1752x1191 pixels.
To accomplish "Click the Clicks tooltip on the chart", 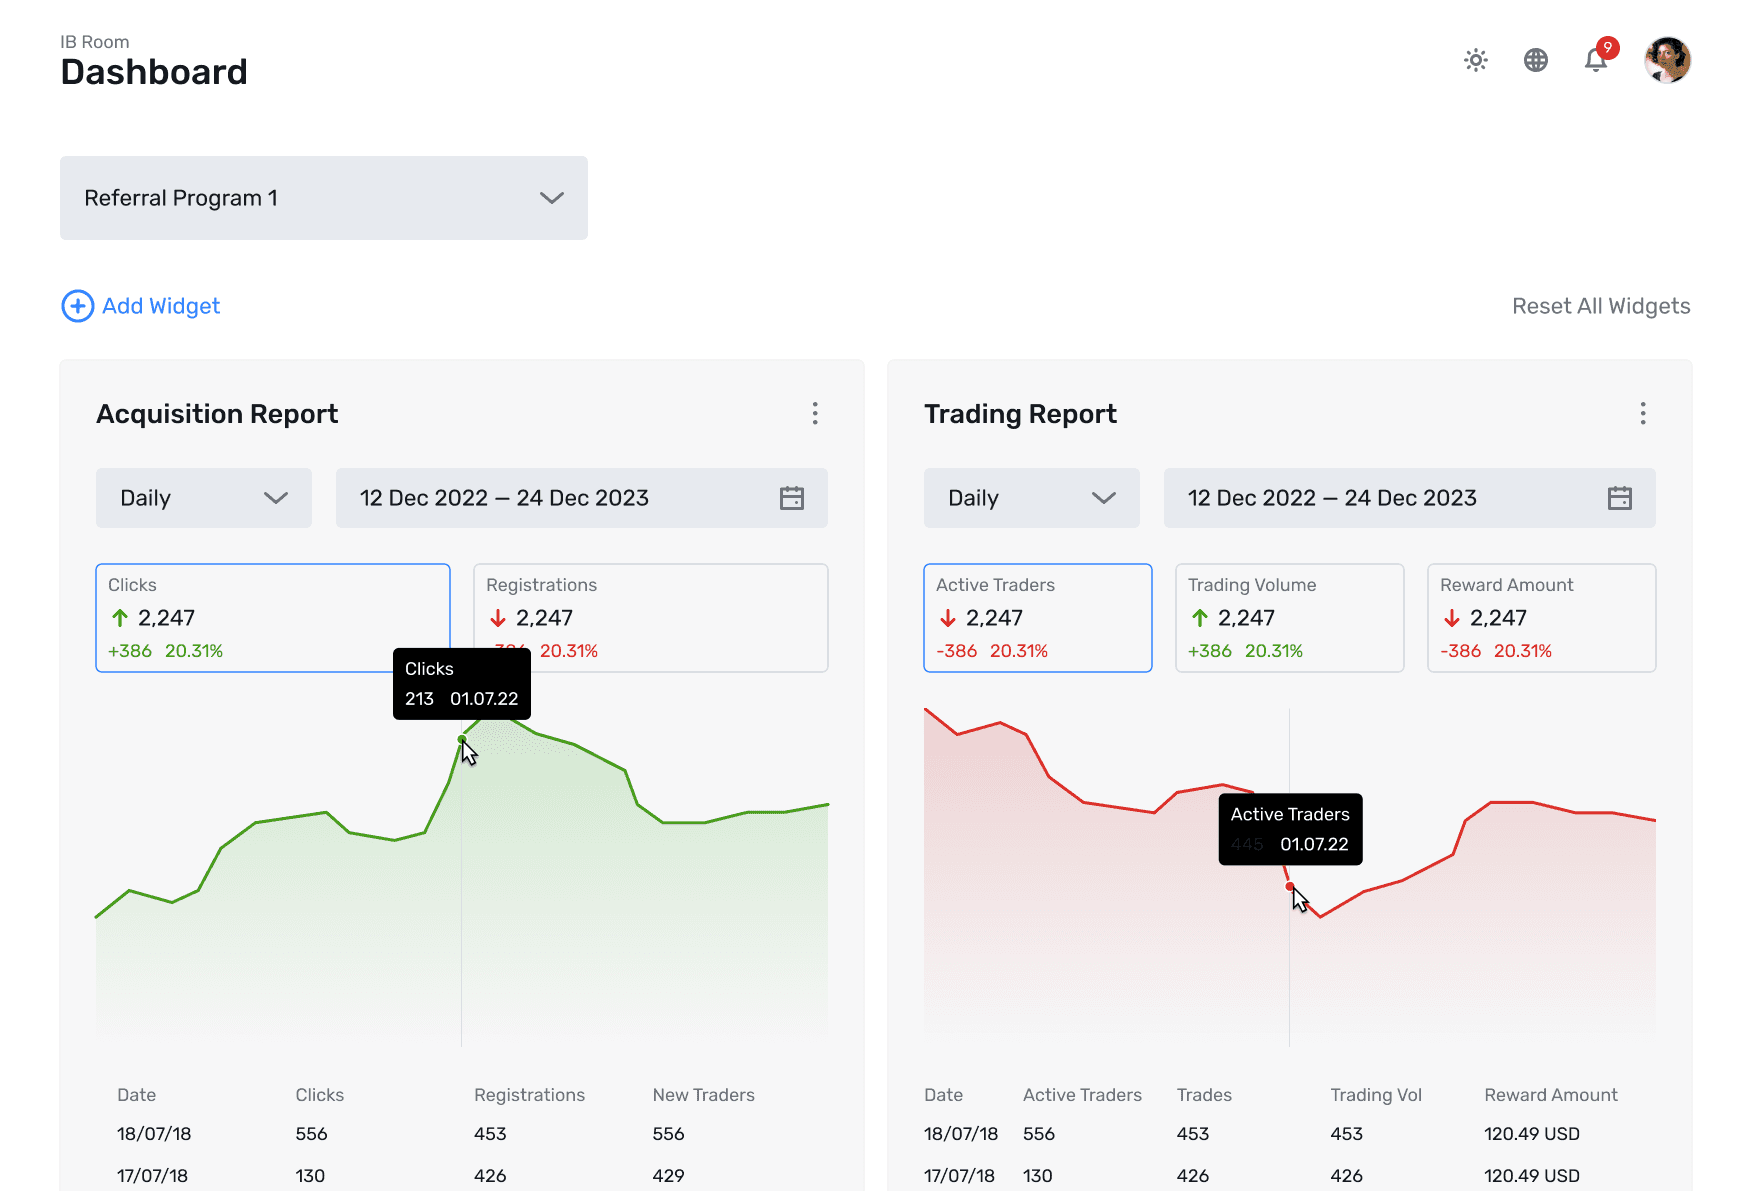I will 461,683.
